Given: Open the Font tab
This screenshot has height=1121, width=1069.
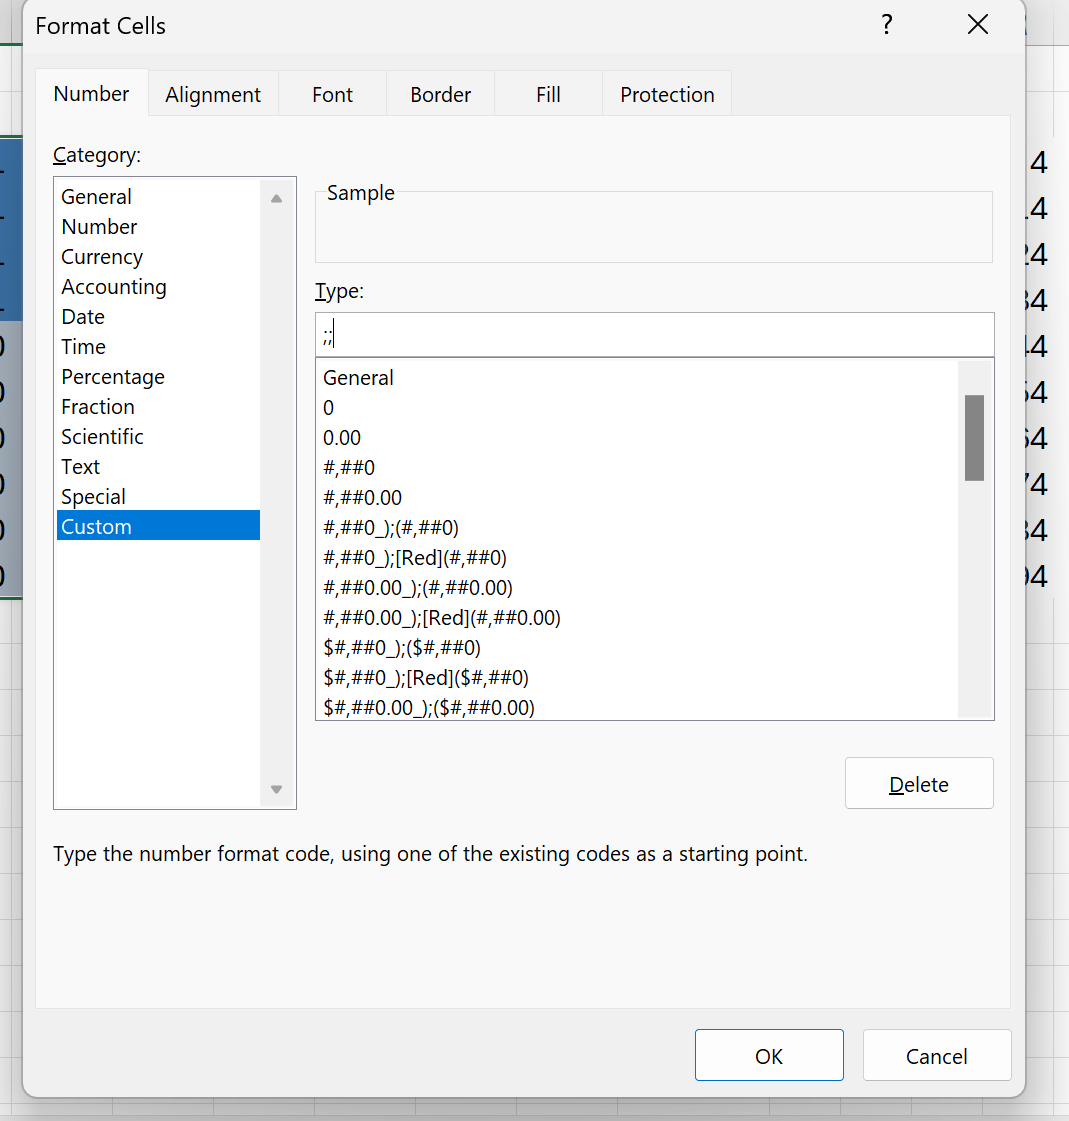Looking at the screenshot, I should click(332, 95).
